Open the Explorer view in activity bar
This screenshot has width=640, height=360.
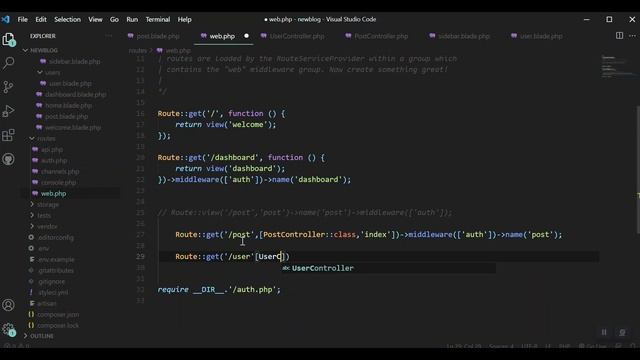pos(9,40)
